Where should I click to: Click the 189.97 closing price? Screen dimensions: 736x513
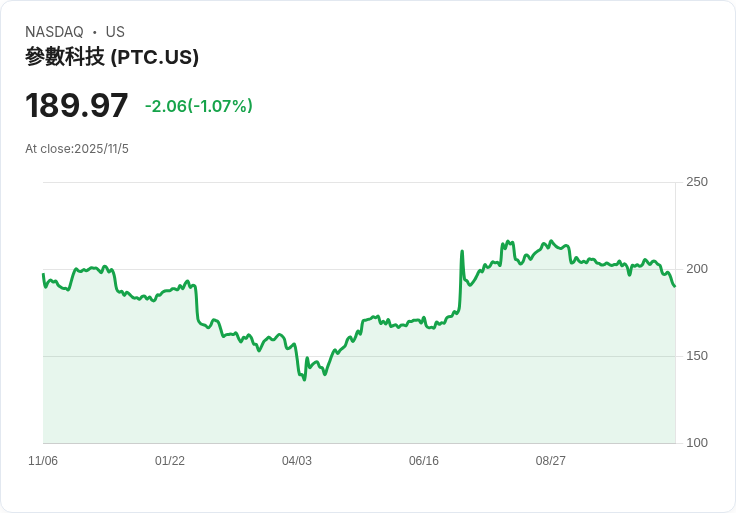click(x=77, y=105)
